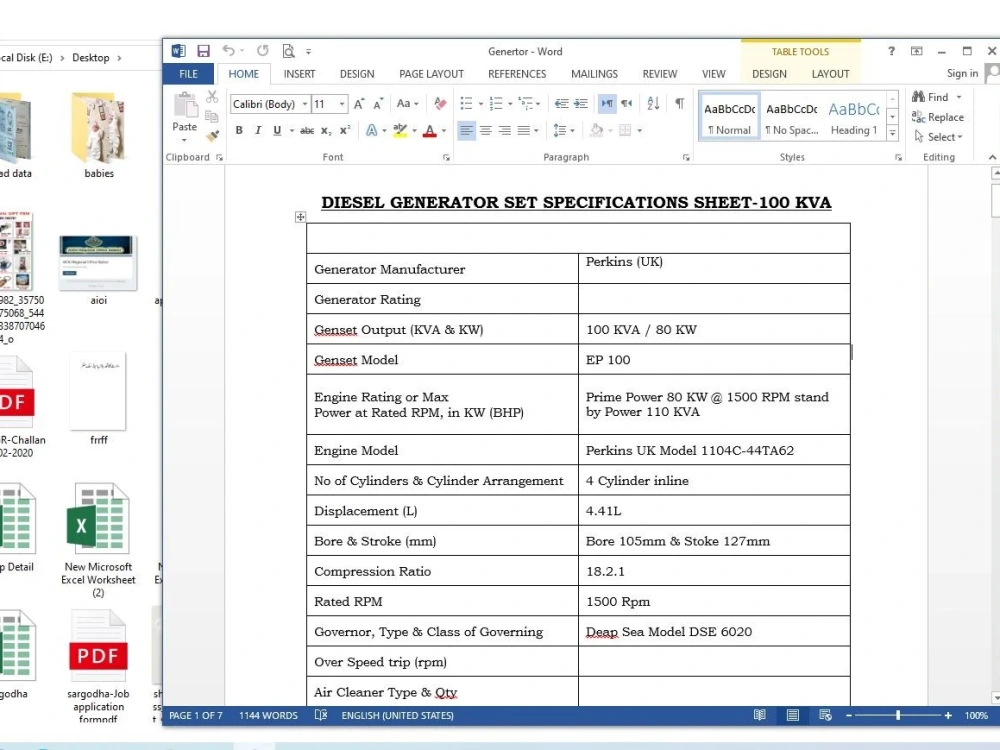Expand the bullets list dropdown

click(481, 104)
